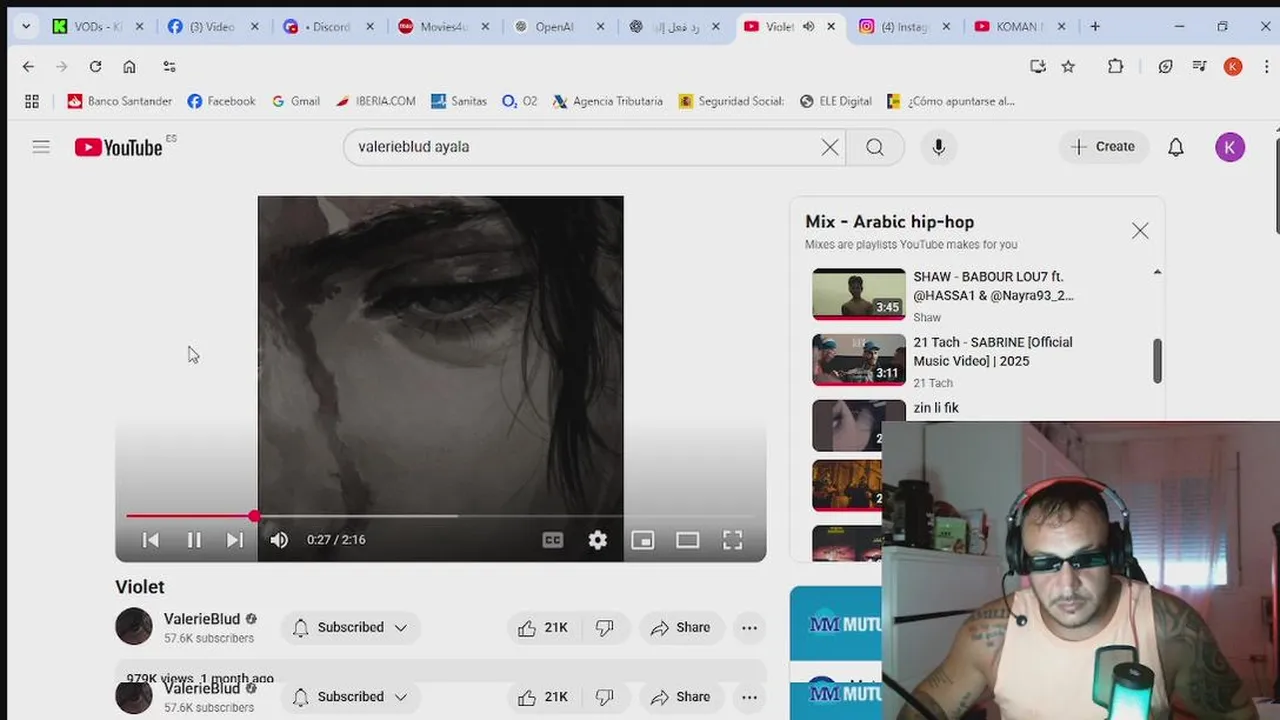
Task: Mute the video player volume
Action: click(279, 540)
